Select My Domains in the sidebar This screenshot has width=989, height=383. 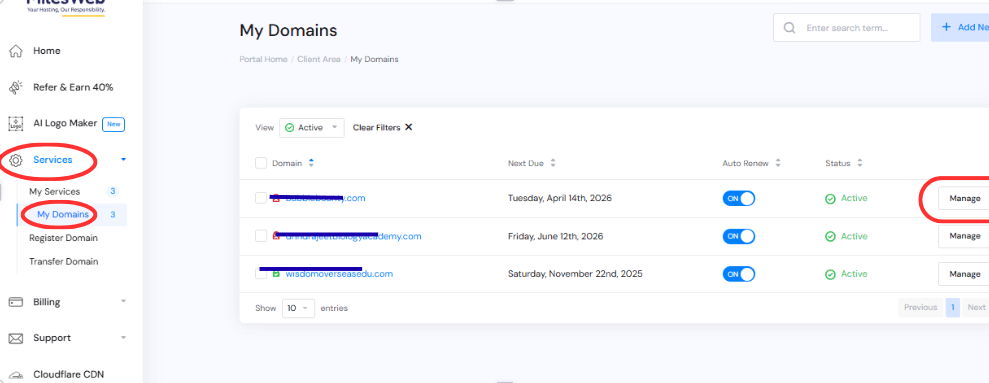point(62,215)
